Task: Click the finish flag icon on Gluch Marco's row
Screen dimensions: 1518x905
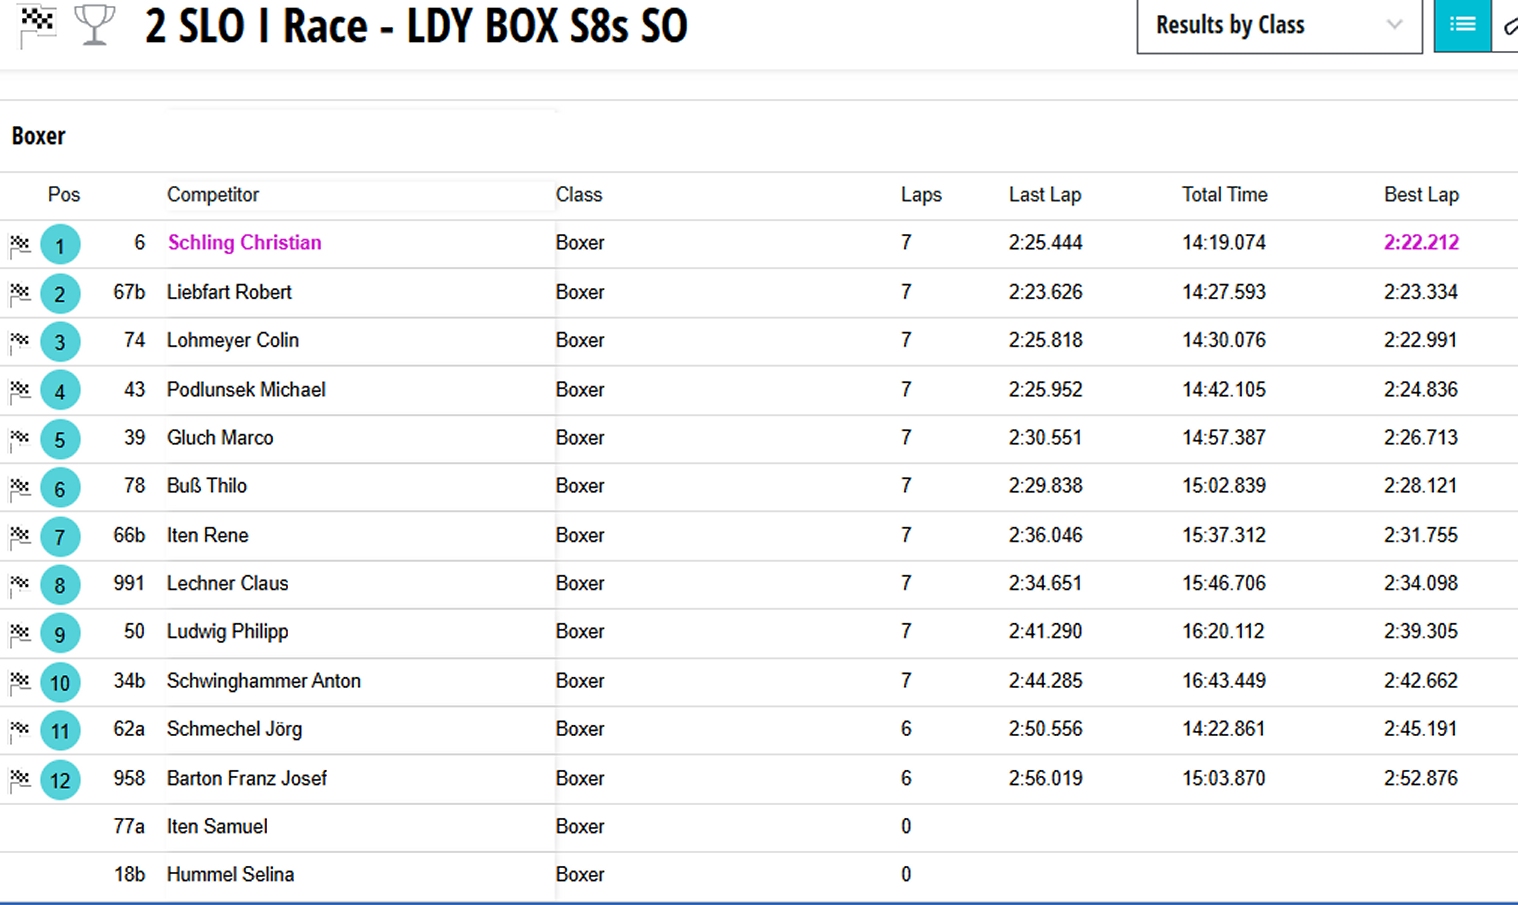Action: (20, 440)
